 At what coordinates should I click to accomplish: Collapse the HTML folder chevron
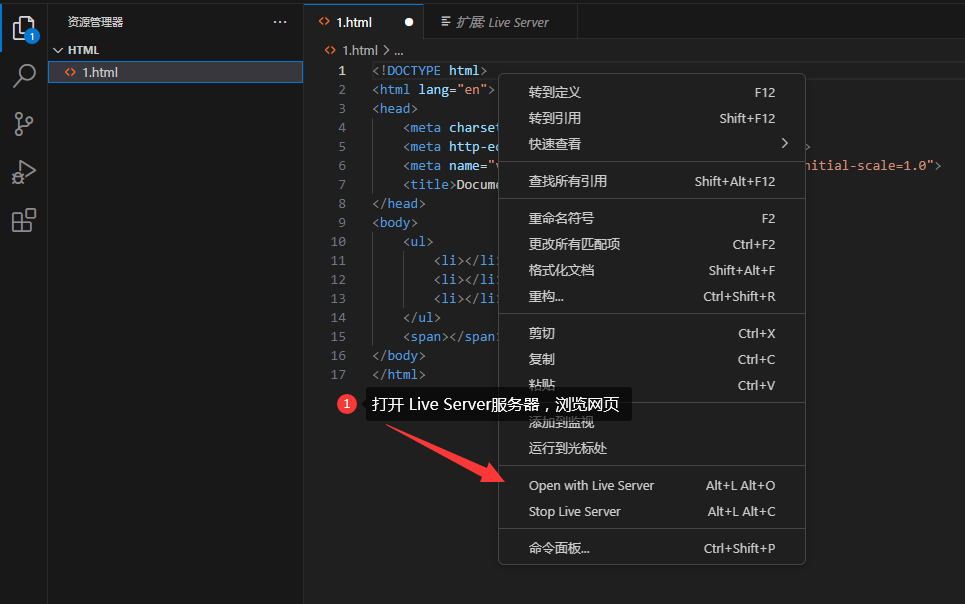pos(58,50)
